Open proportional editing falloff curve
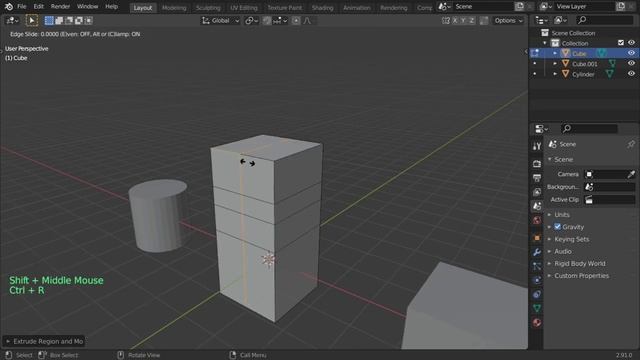The image size is (640, 360). [308, 20]
